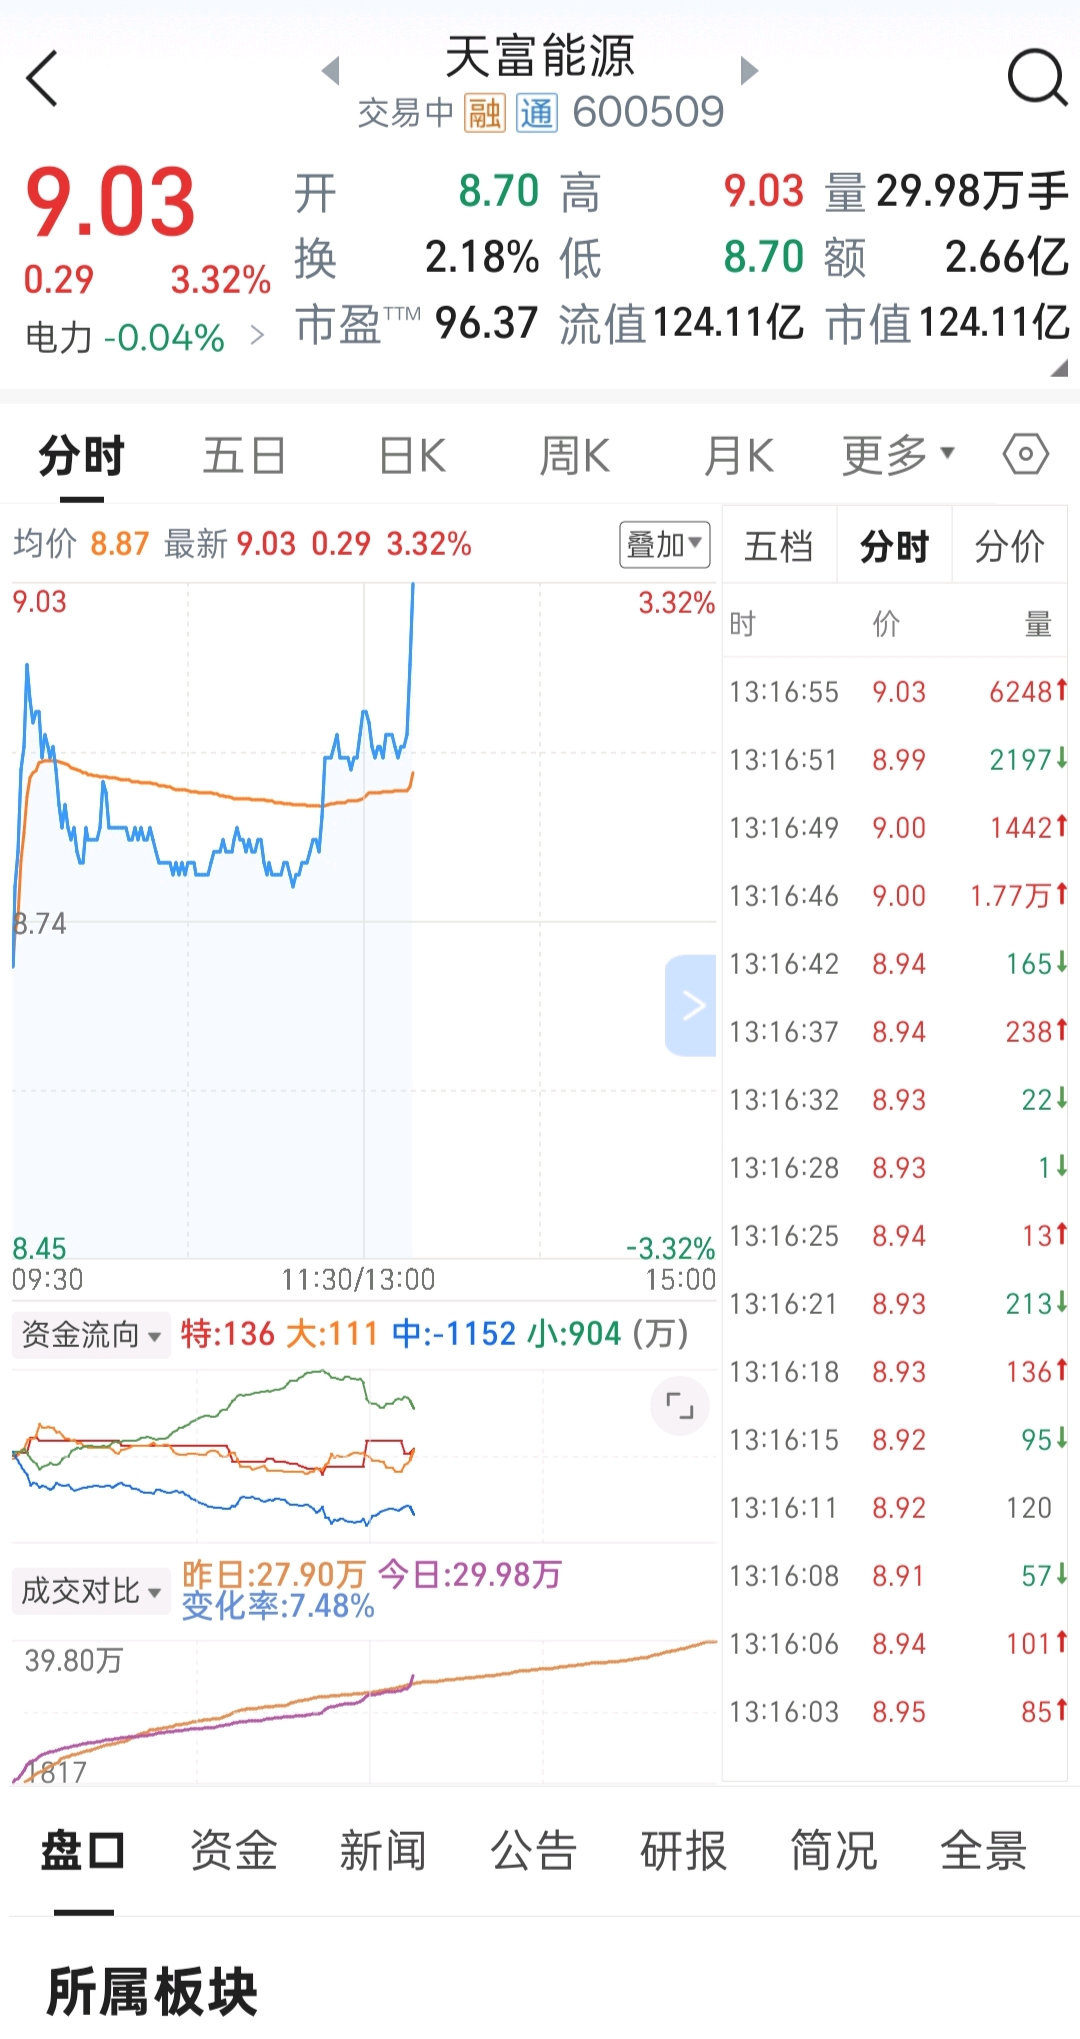The width and height of the screenshot is (1080, 2039).
Task: Tap the 融 margin trading badge
Action: (485, 113)
